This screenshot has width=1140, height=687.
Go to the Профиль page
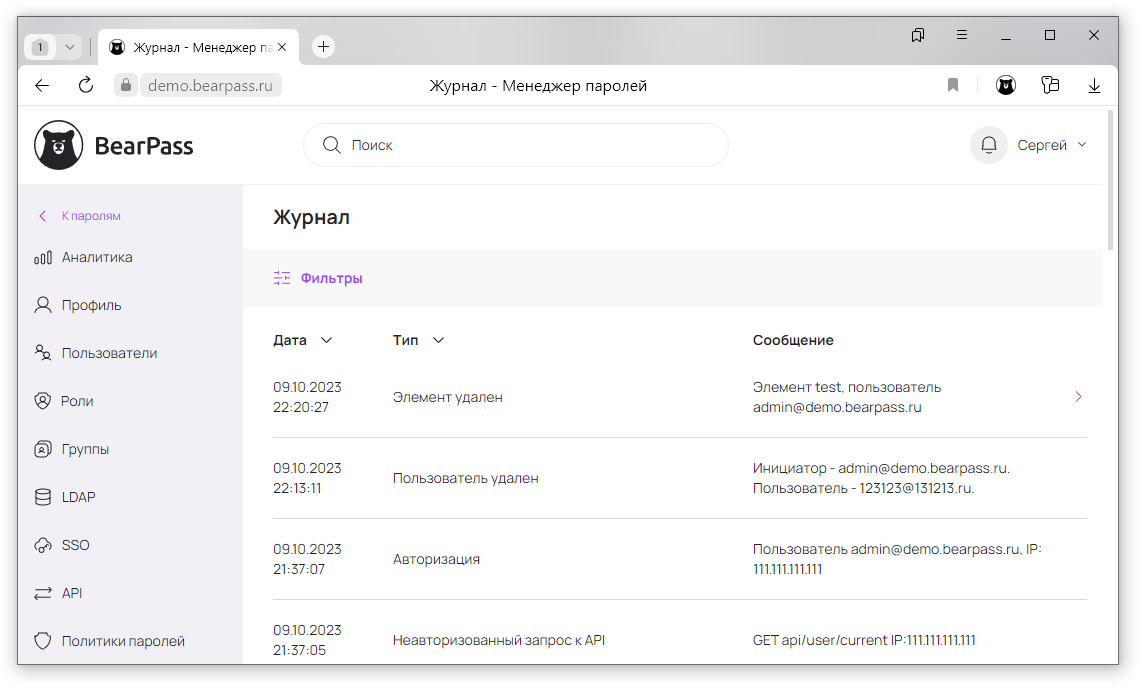tap(91, 305)
